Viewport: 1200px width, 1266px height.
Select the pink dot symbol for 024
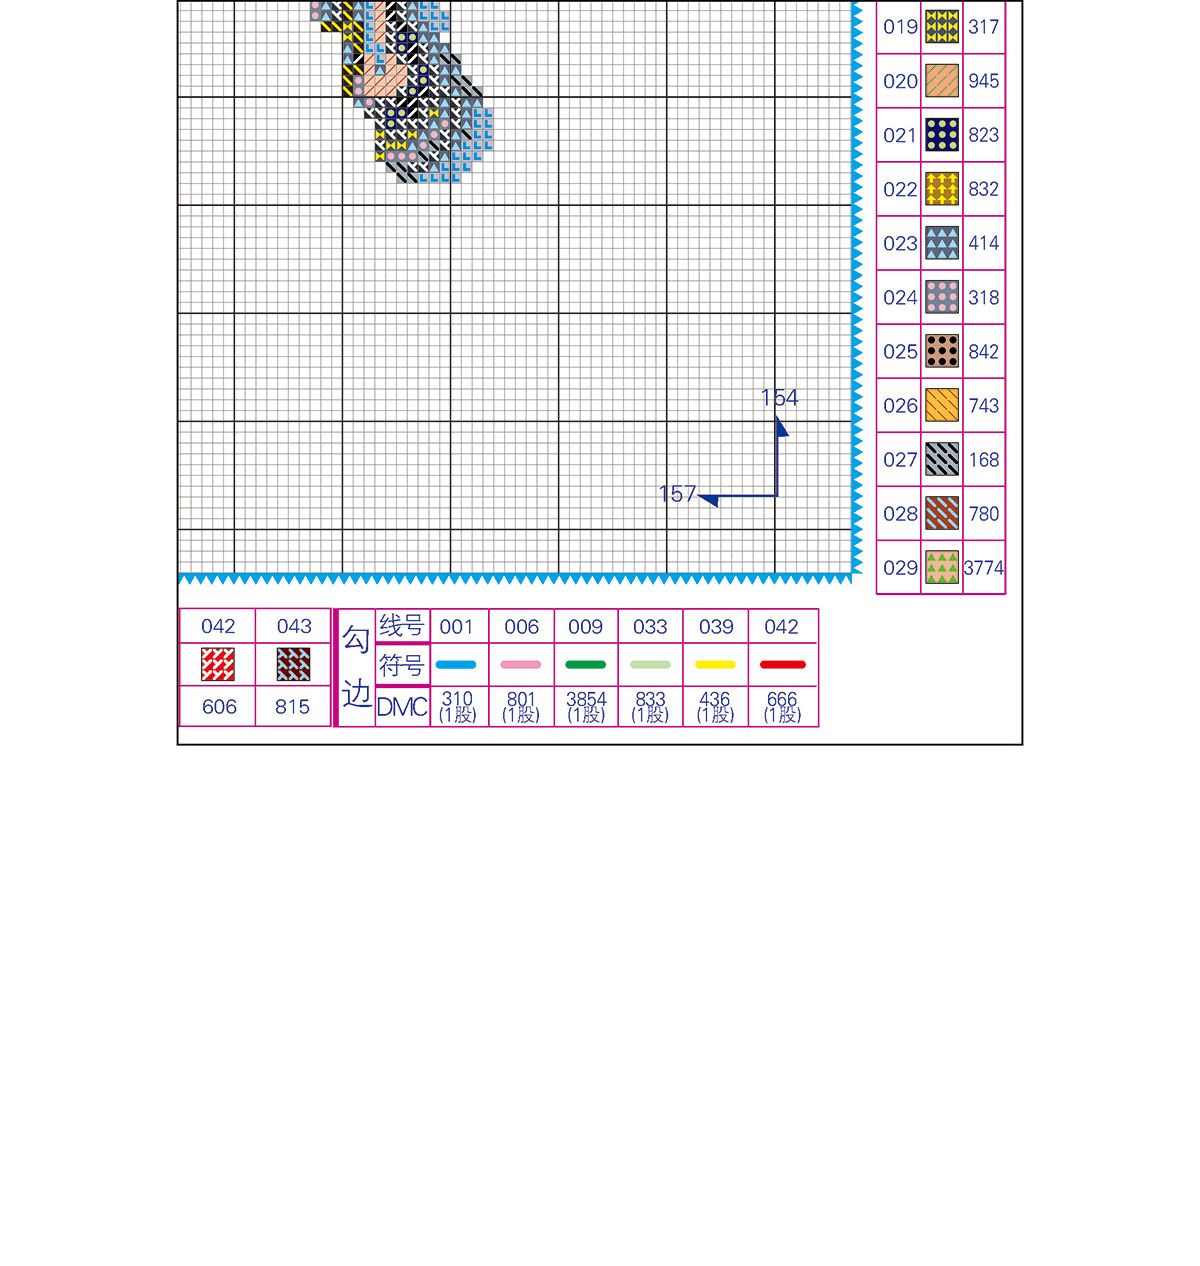(x=942, y=297)
